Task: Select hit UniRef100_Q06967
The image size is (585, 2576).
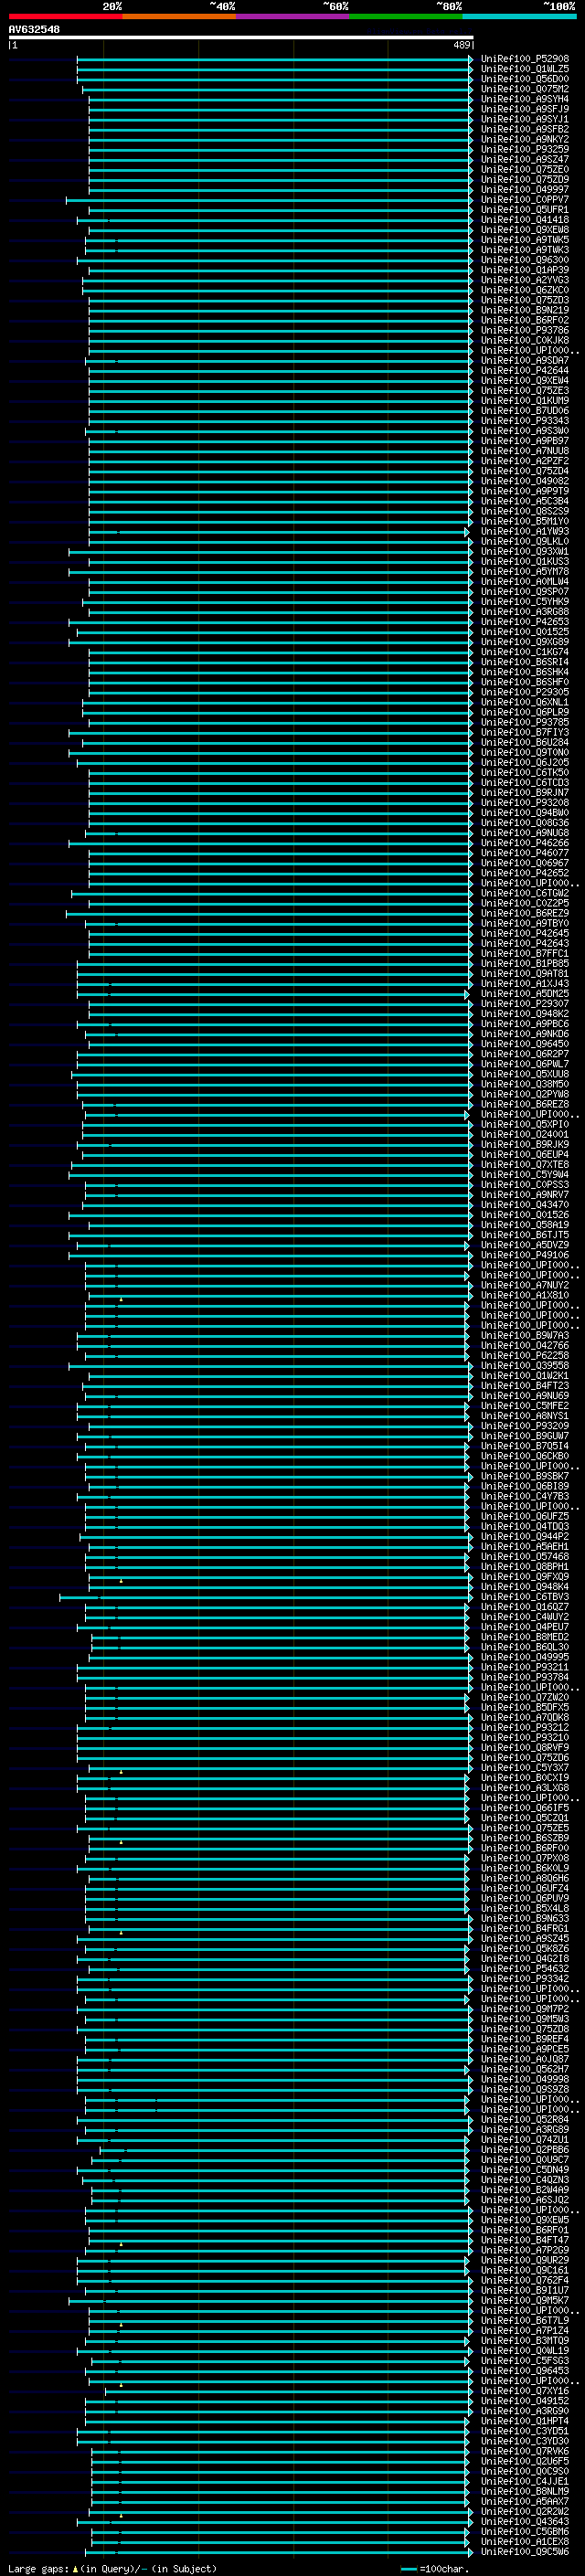Action: 524,863
